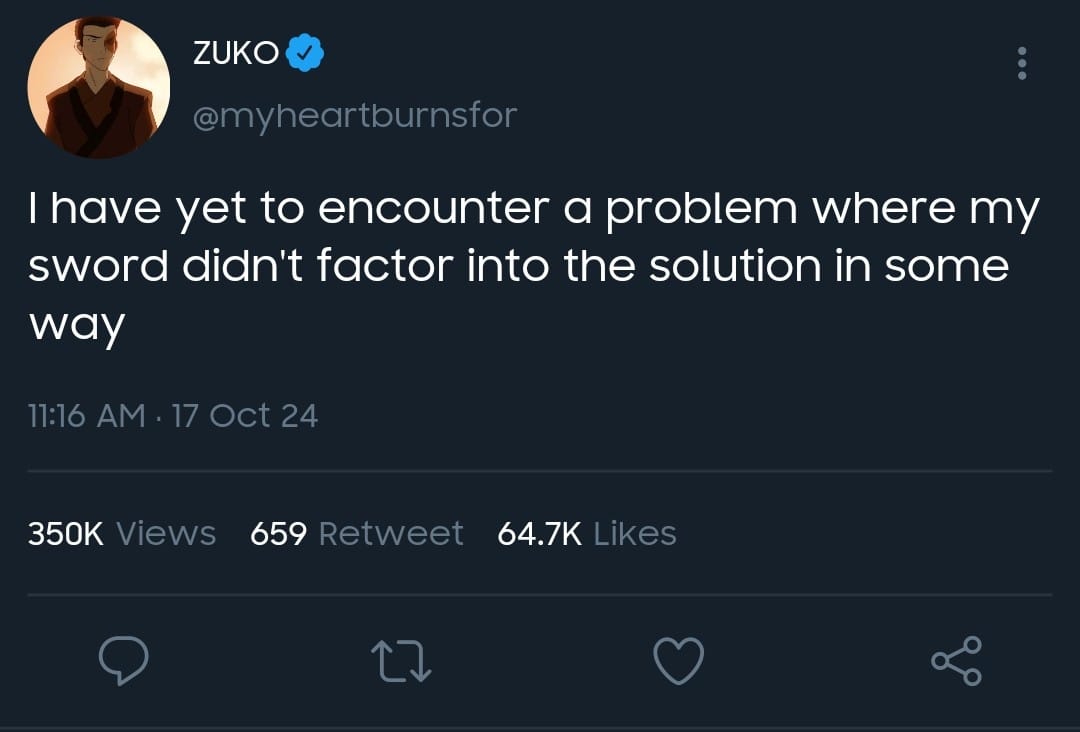
Task: Click the 11:16 AM timestamp
Action: (x=86, y=415)
